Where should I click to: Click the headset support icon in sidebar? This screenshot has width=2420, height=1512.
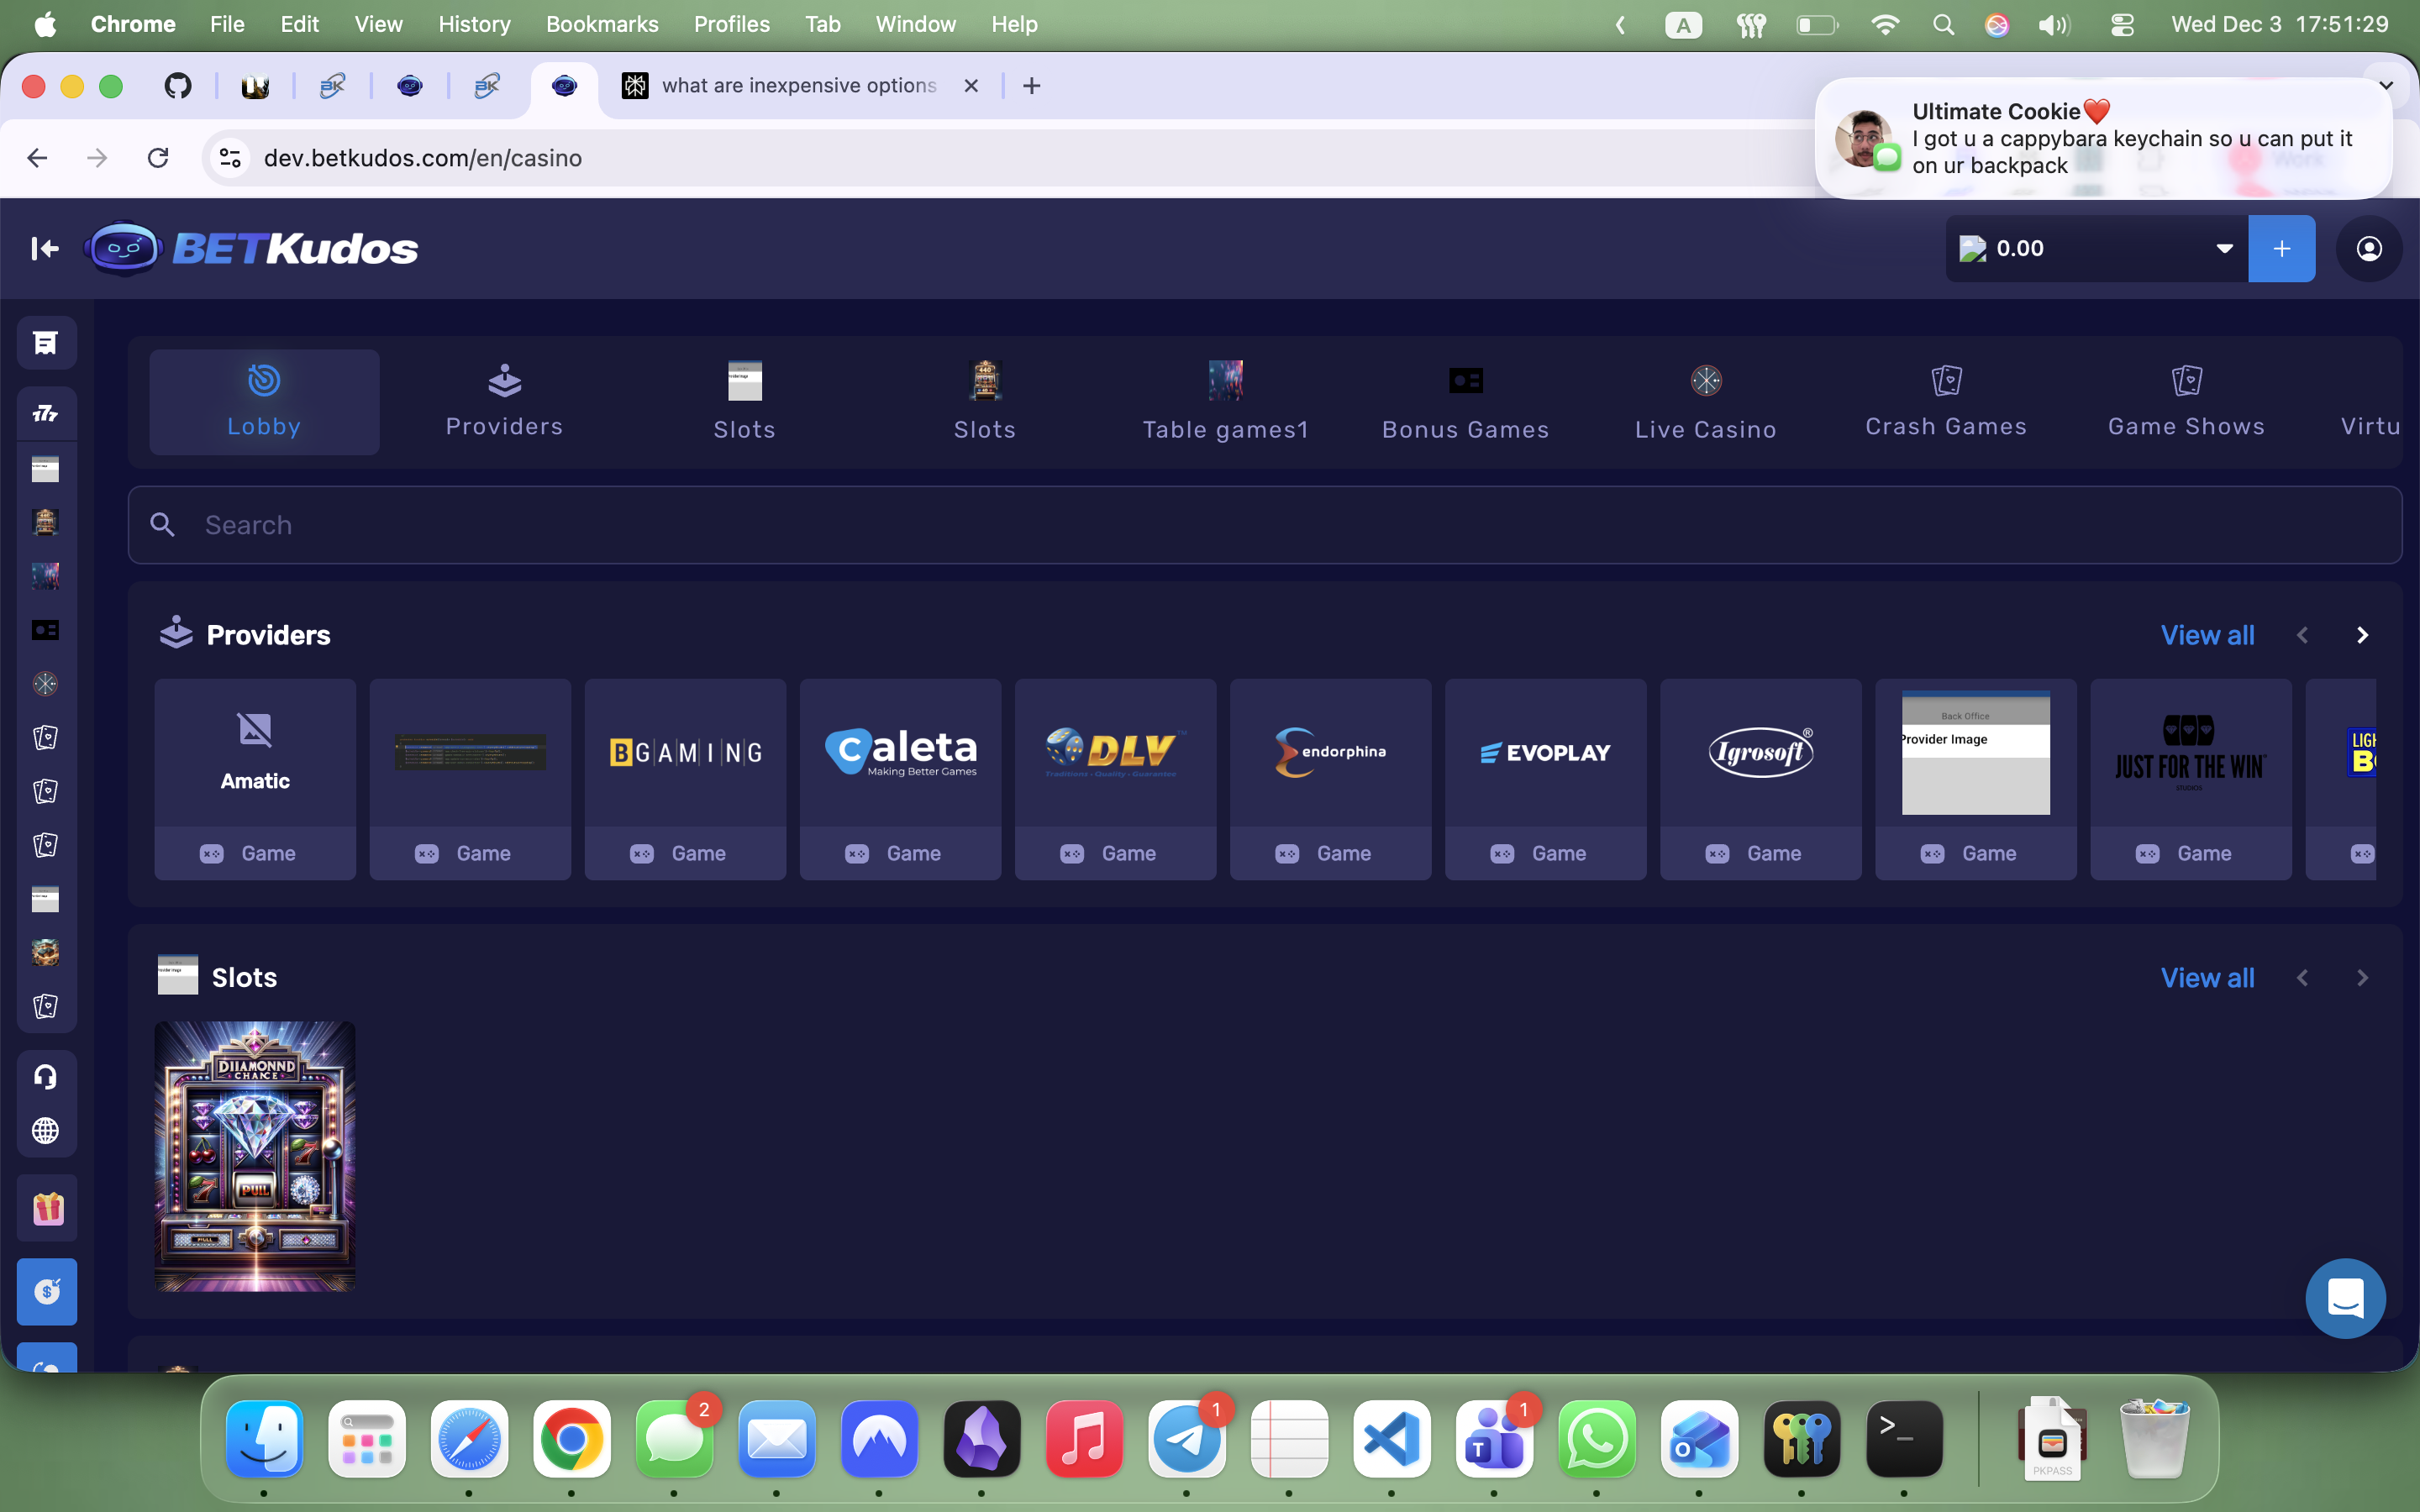pos(46,1077)
